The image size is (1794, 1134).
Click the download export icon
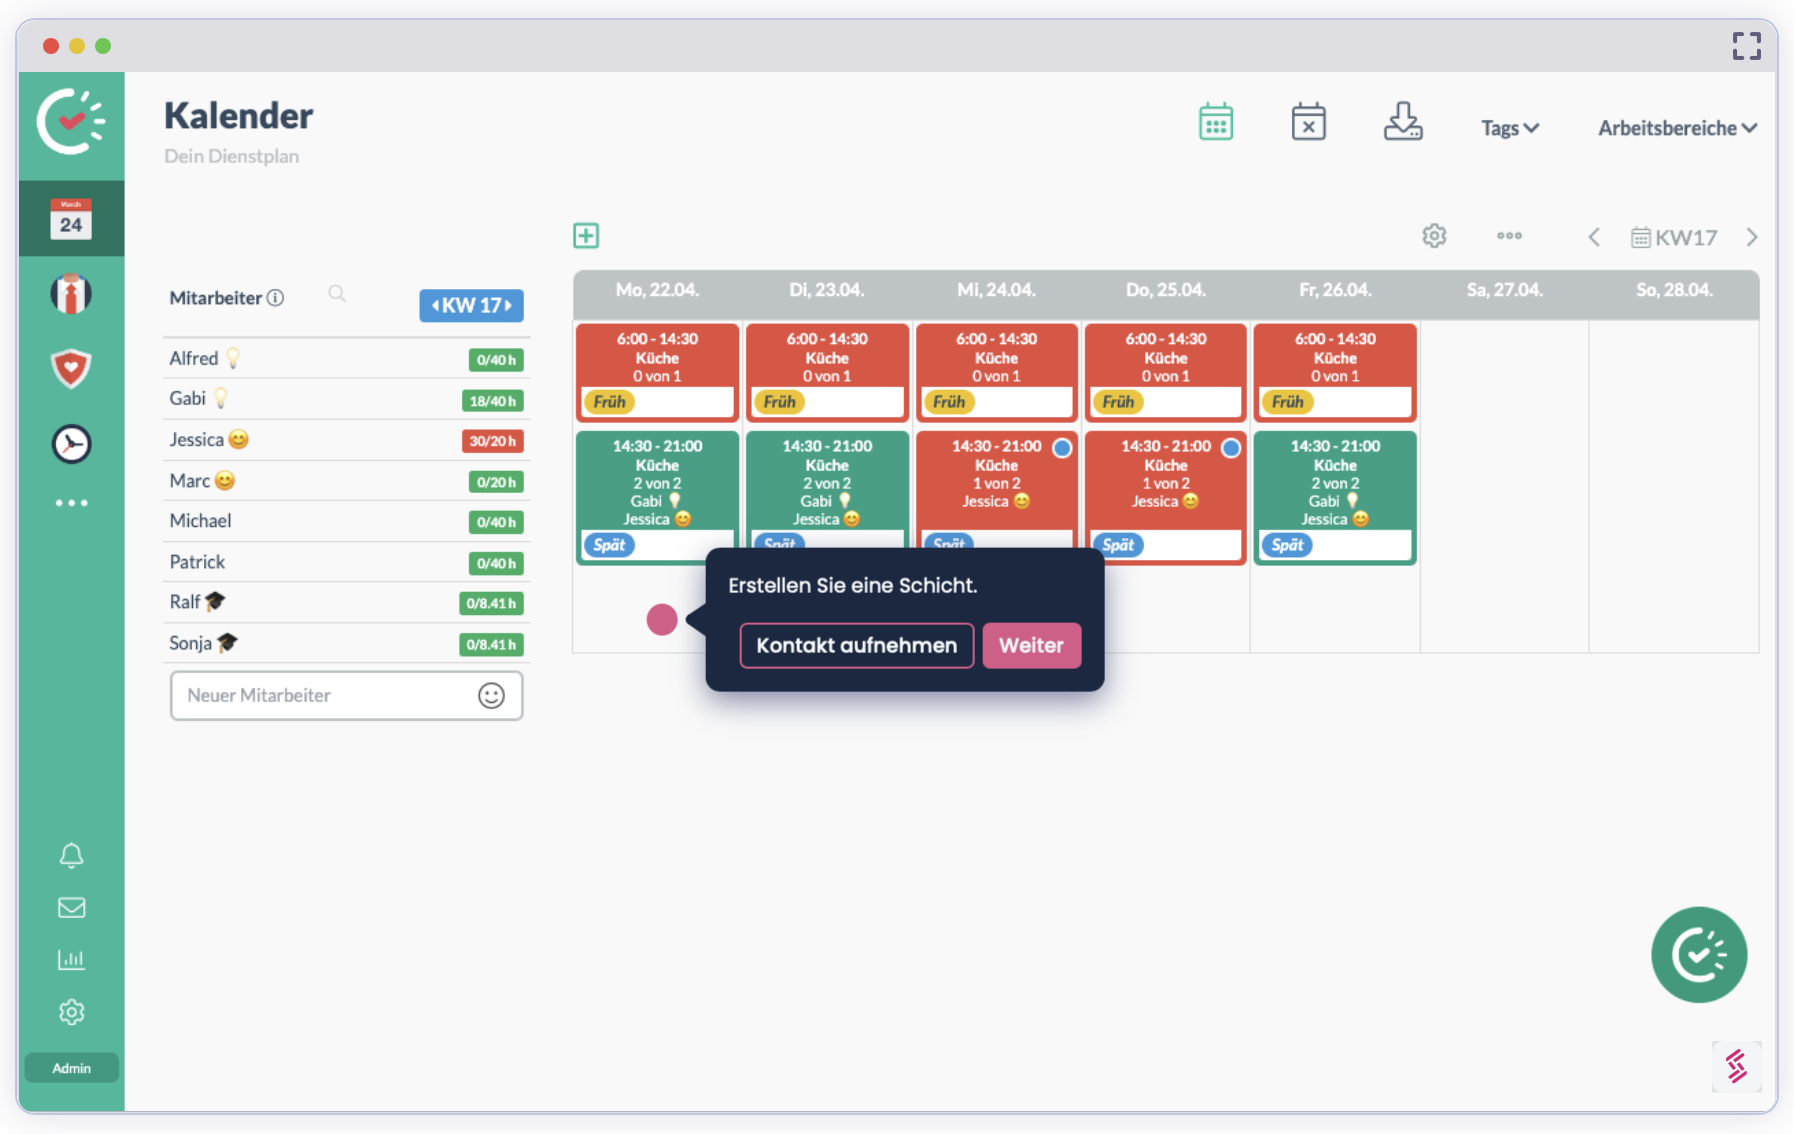[x=1402, y=123]
